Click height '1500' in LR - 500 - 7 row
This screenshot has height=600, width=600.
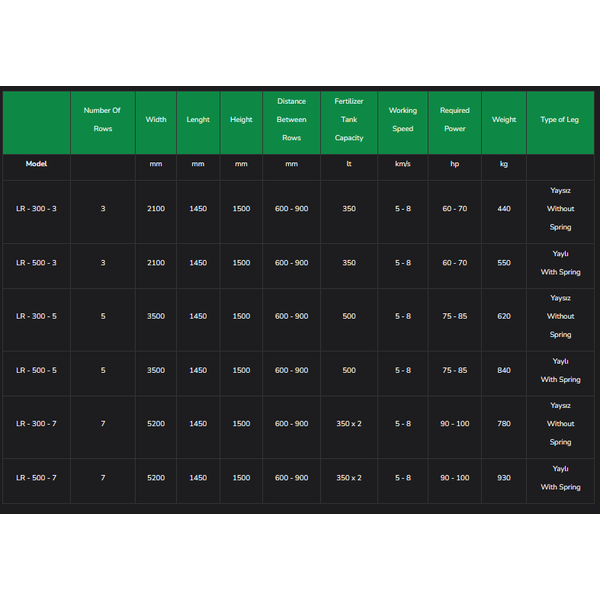(241, 478)
